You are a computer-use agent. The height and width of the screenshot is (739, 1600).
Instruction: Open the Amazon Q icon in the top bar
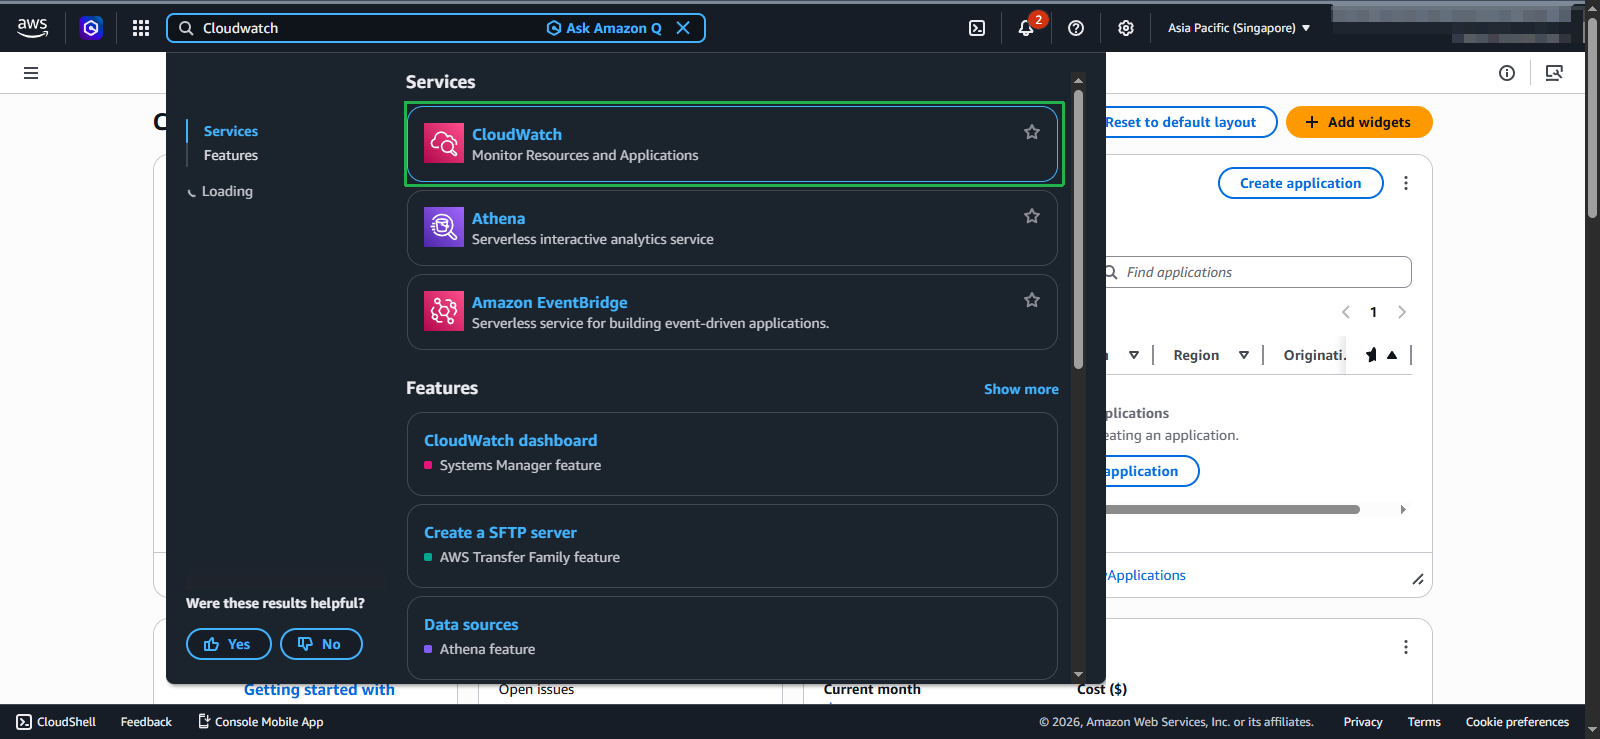click(91, 28)
